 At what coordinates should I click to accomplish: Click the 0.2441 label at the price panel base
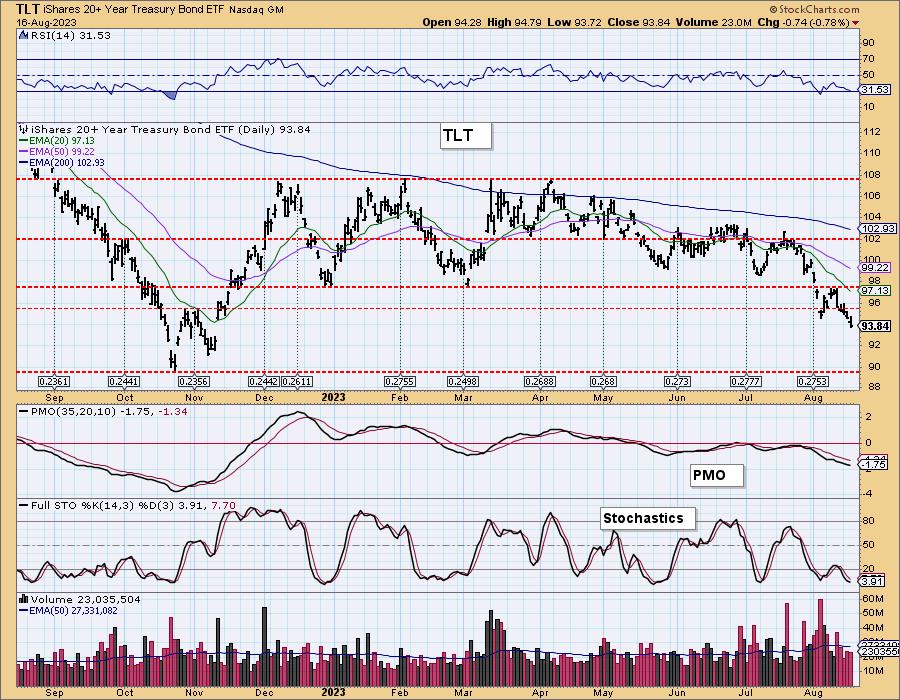coord(124,382)
